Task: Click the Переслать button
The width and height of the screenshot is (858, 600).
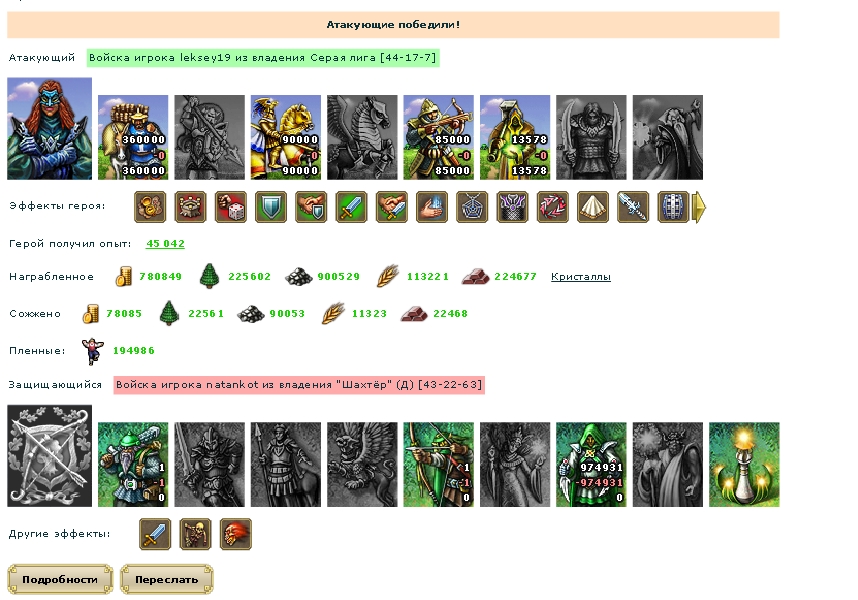Action: point(167,579)
